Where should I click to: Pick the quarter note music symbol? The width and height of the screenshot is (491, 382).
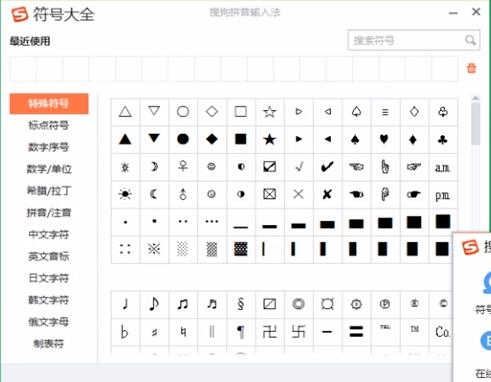(x=125, y=304)
